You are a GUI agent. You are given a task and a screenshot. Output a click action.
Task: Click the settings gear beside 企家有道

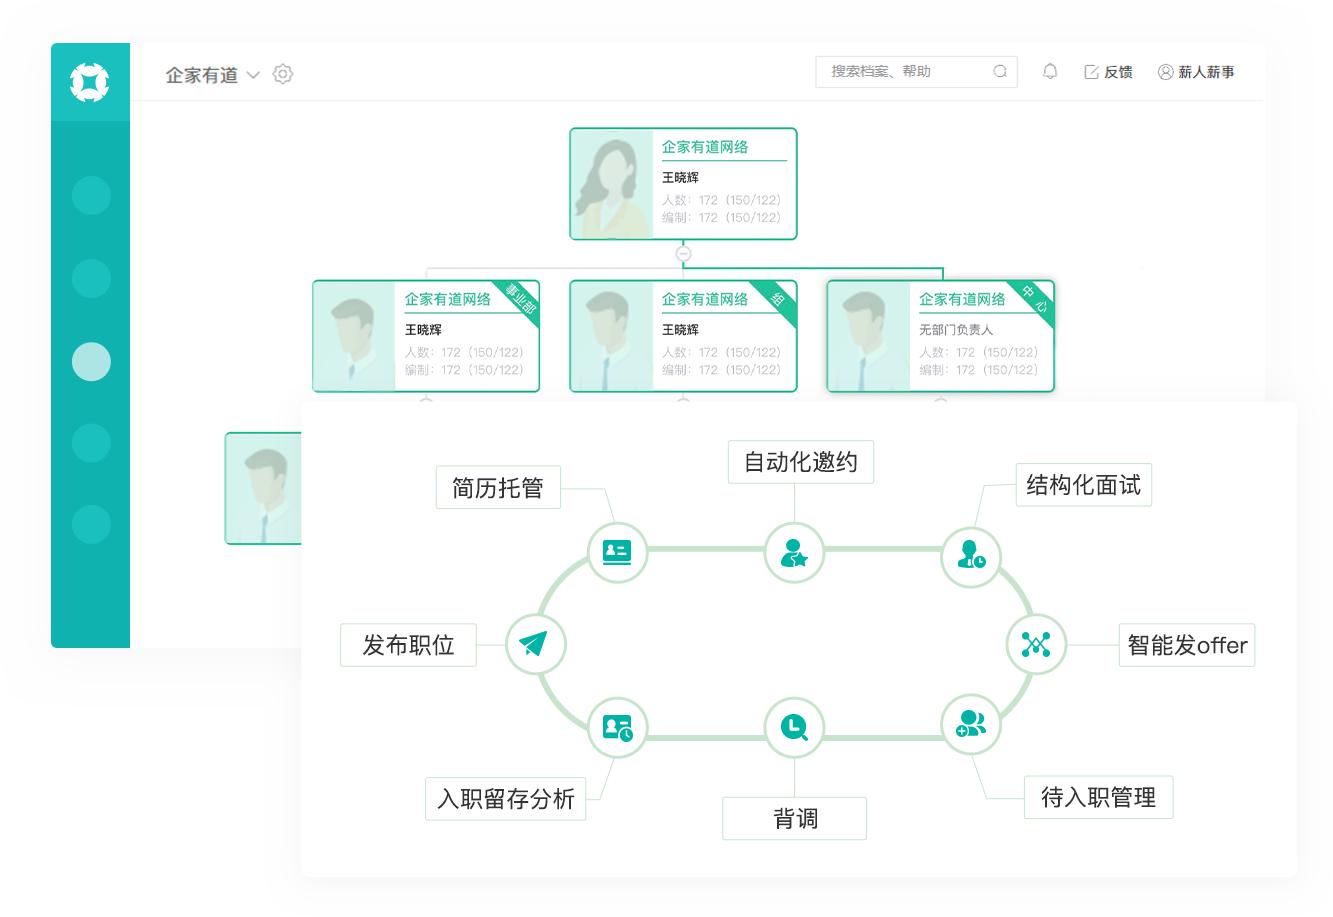pos(282,74)
